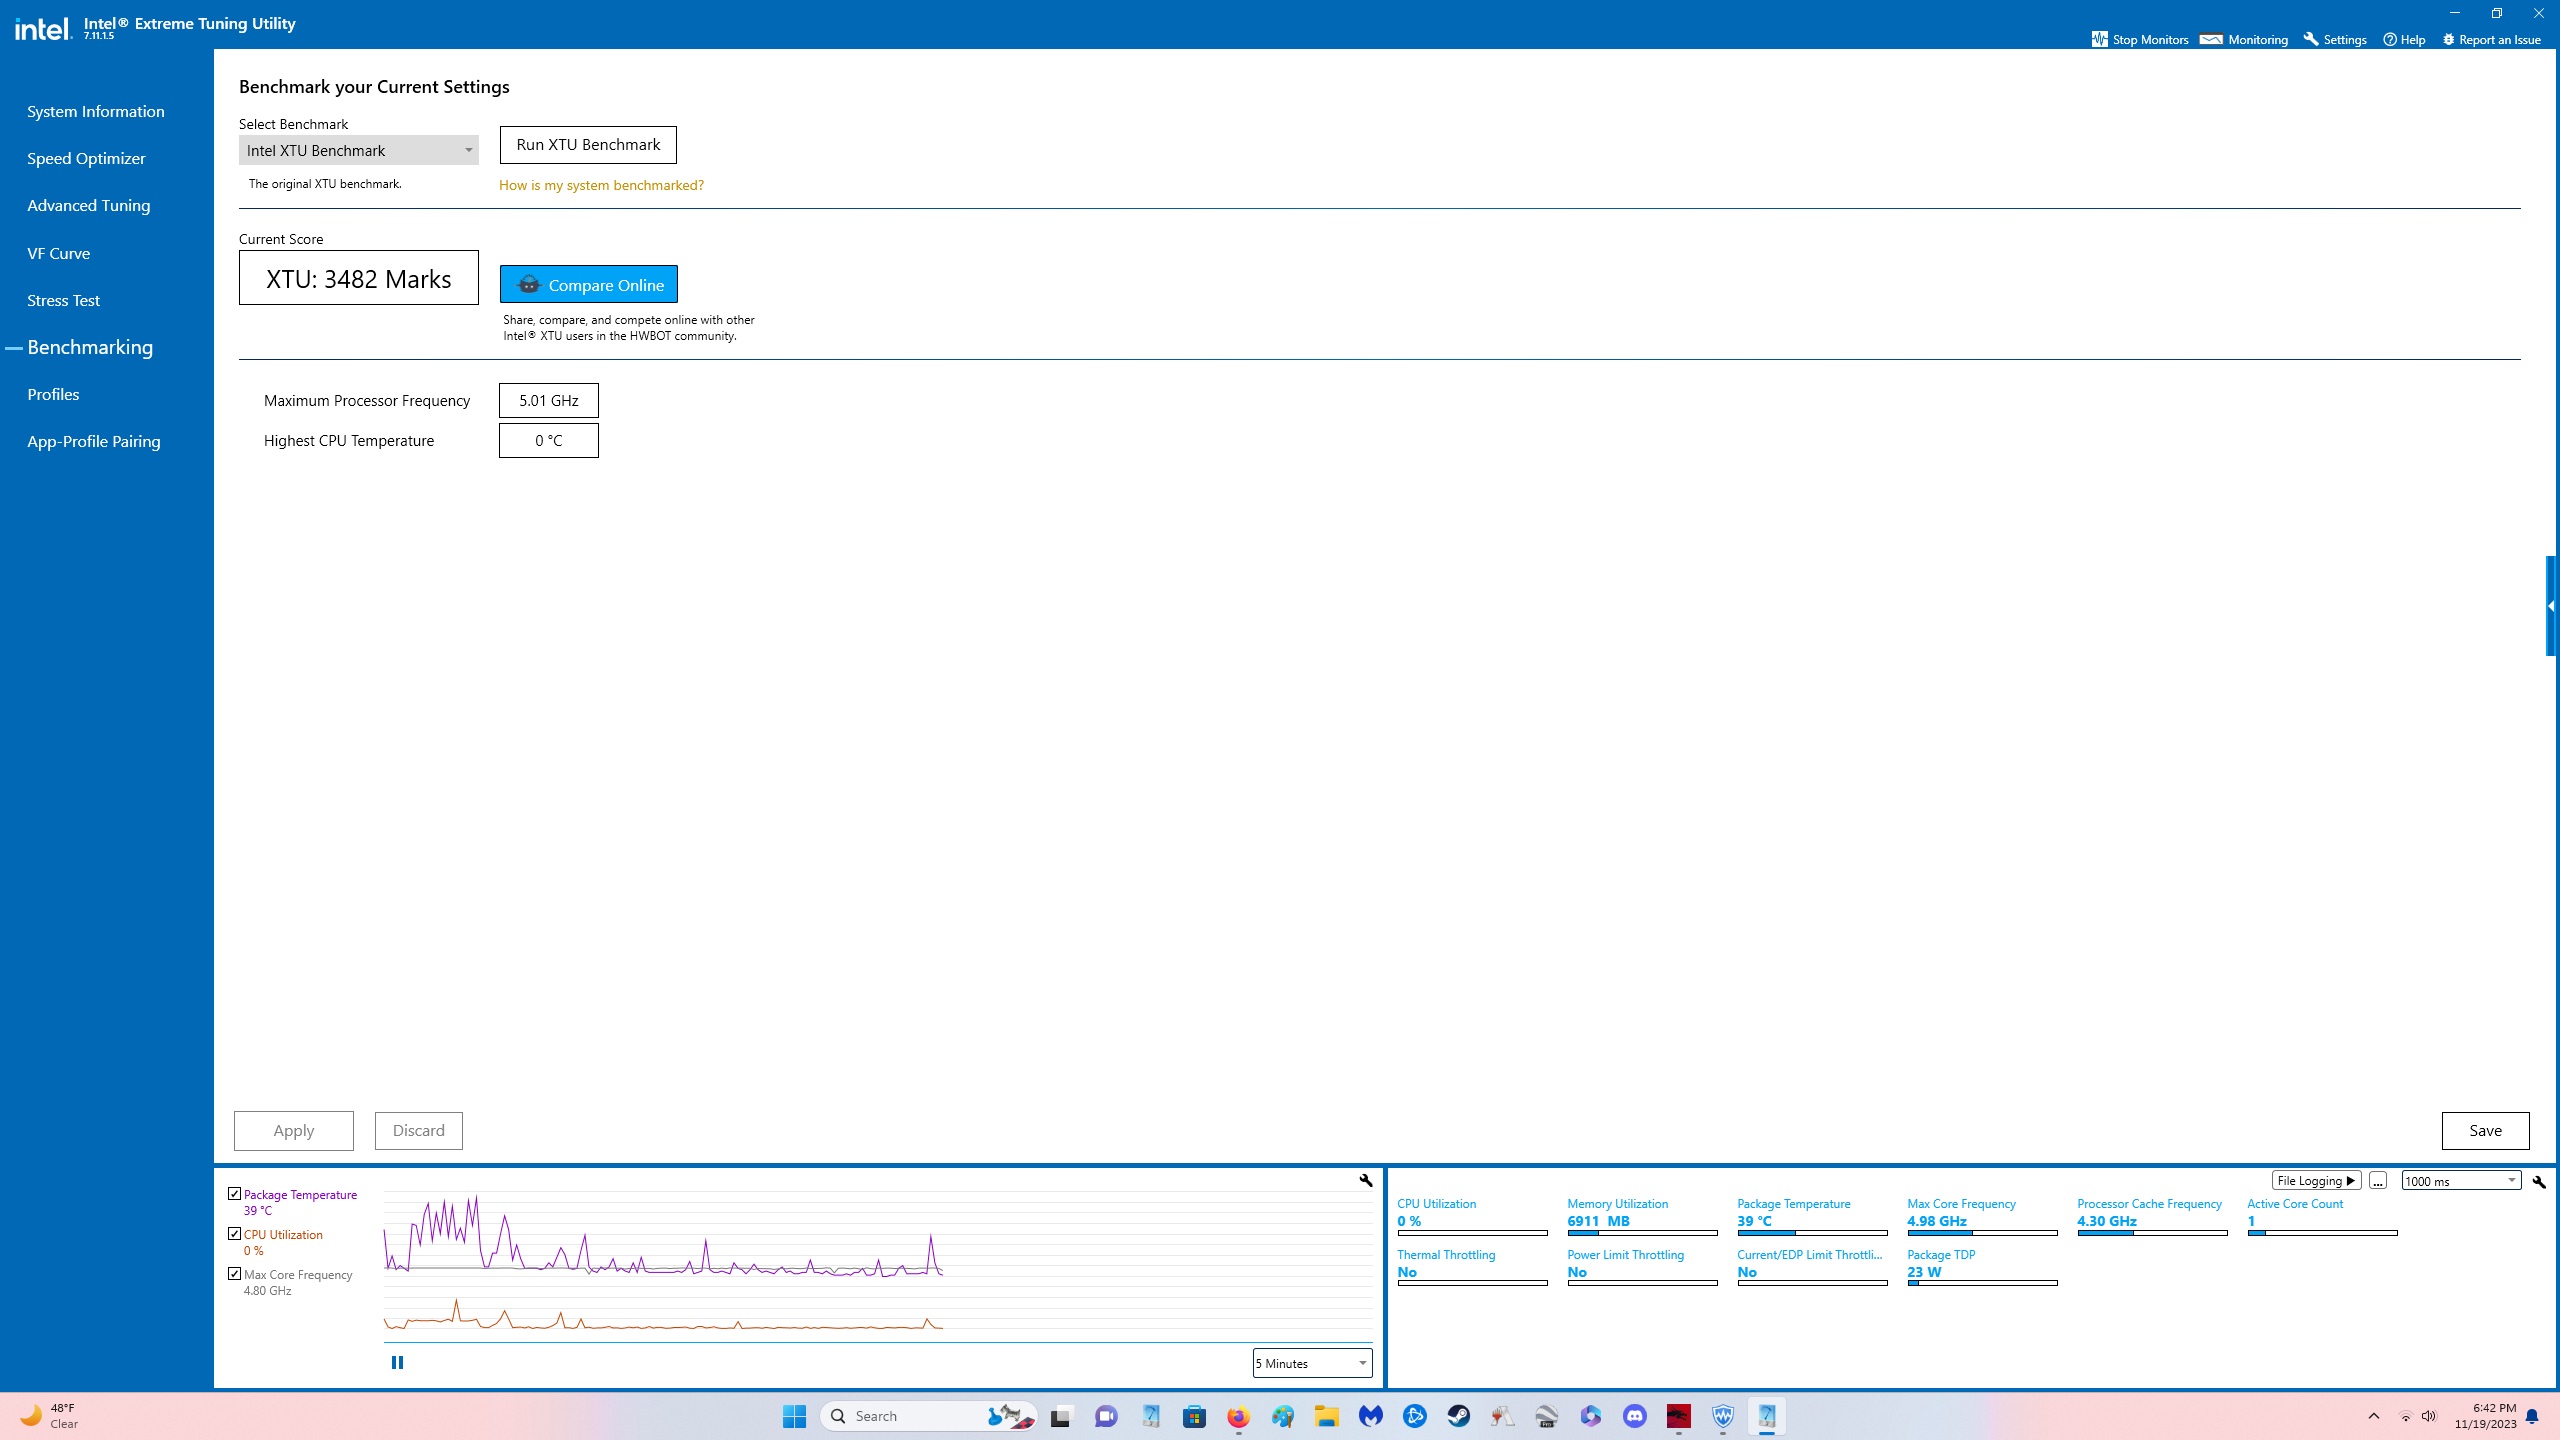Open Battle.net from taskbar
This screenshot has height=1440, width=2560.
point(1414,1416)
